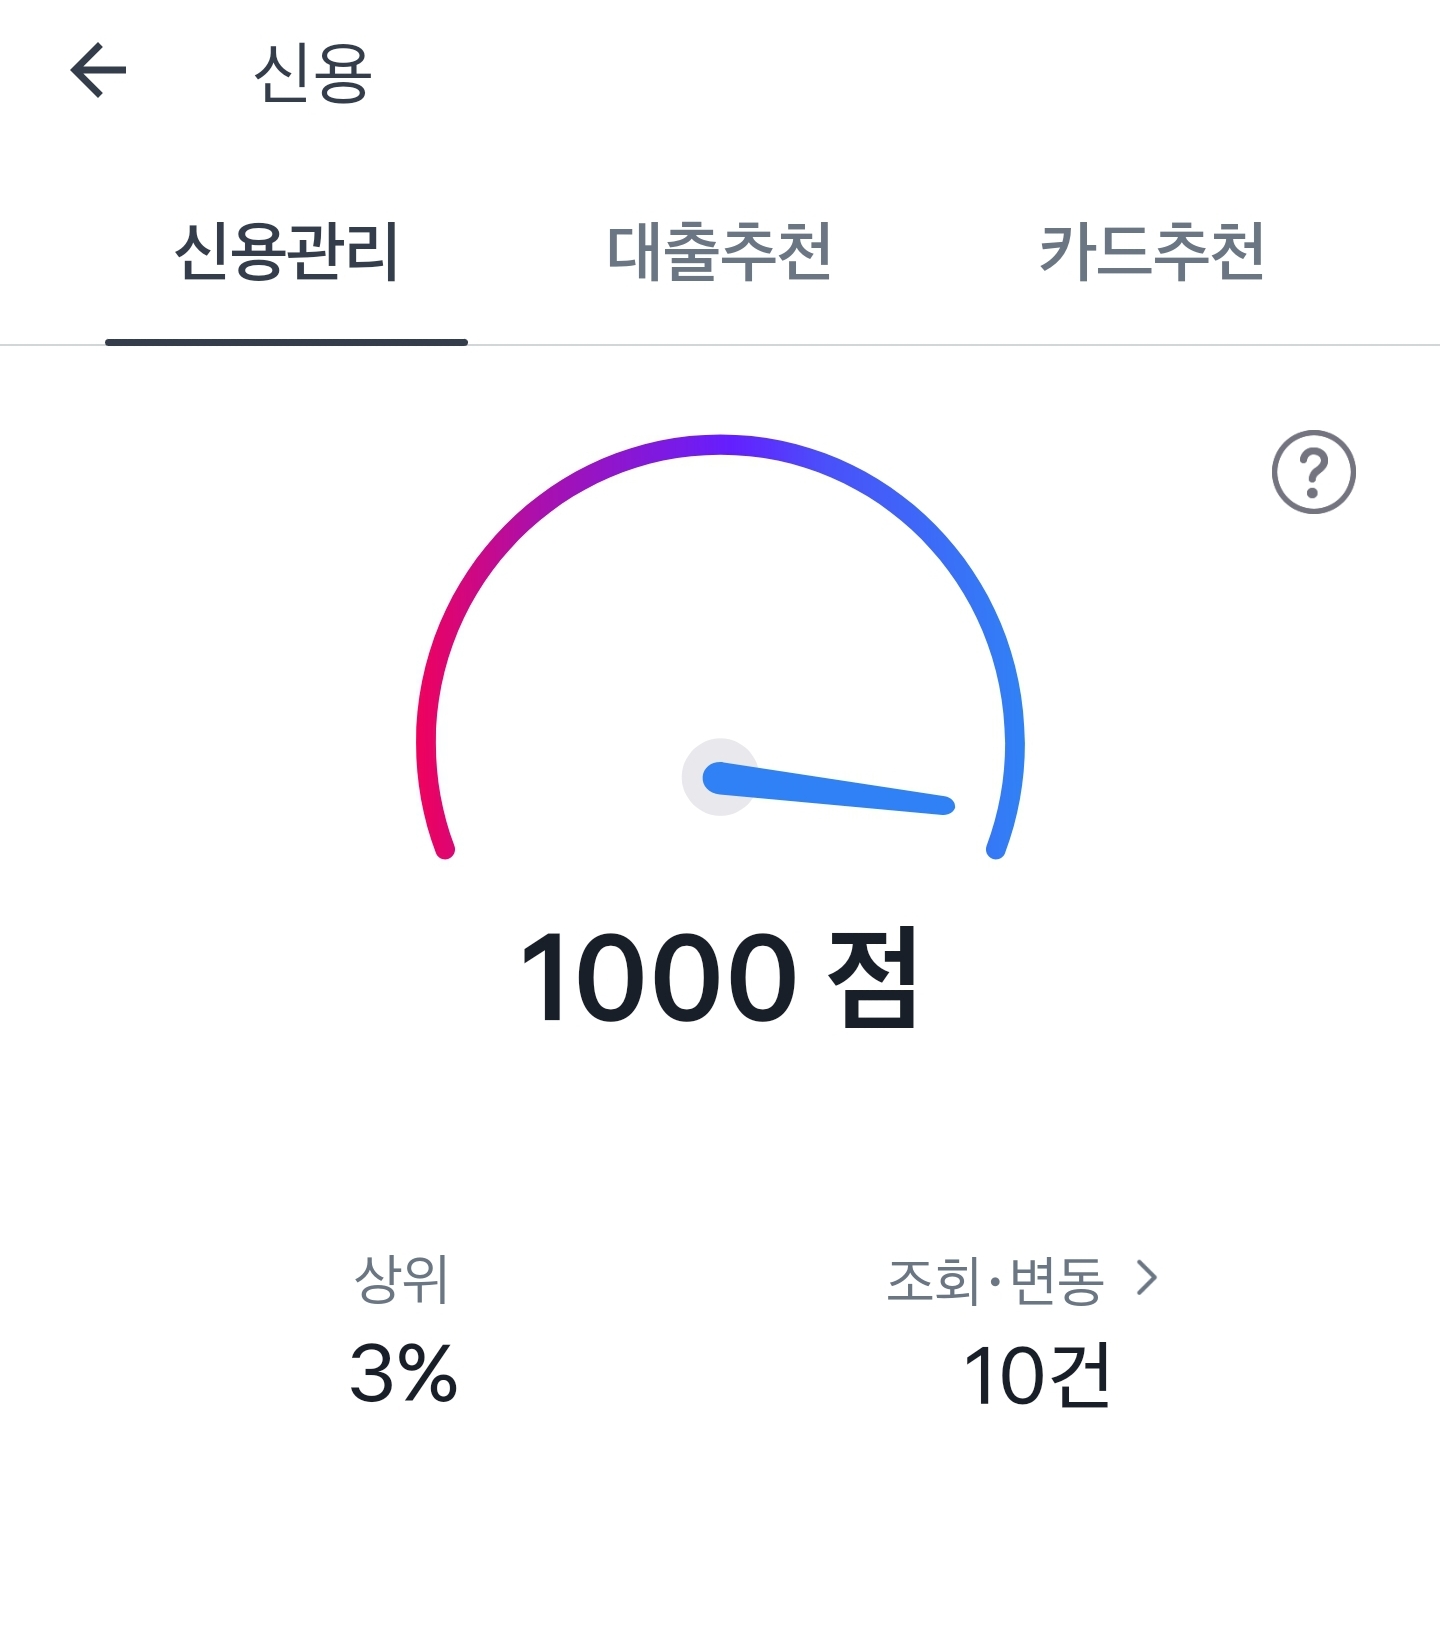1440x1628 pixels.
Task: Open the question mark help icon
Action: [1313, 472]
